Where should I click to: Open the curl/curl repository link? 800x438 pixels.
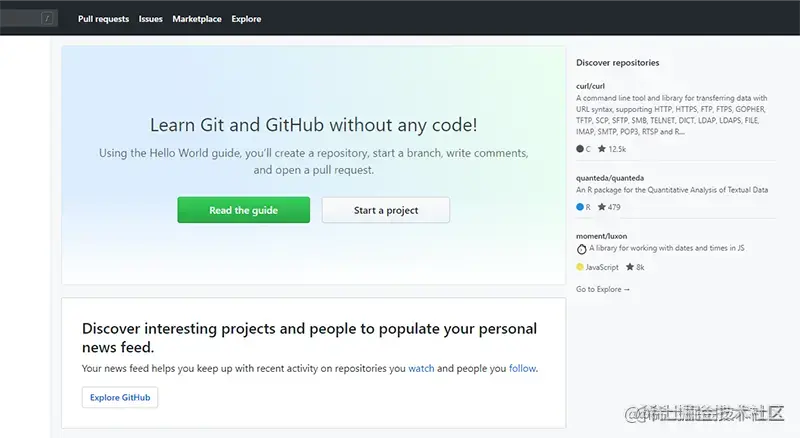point(591,86)
